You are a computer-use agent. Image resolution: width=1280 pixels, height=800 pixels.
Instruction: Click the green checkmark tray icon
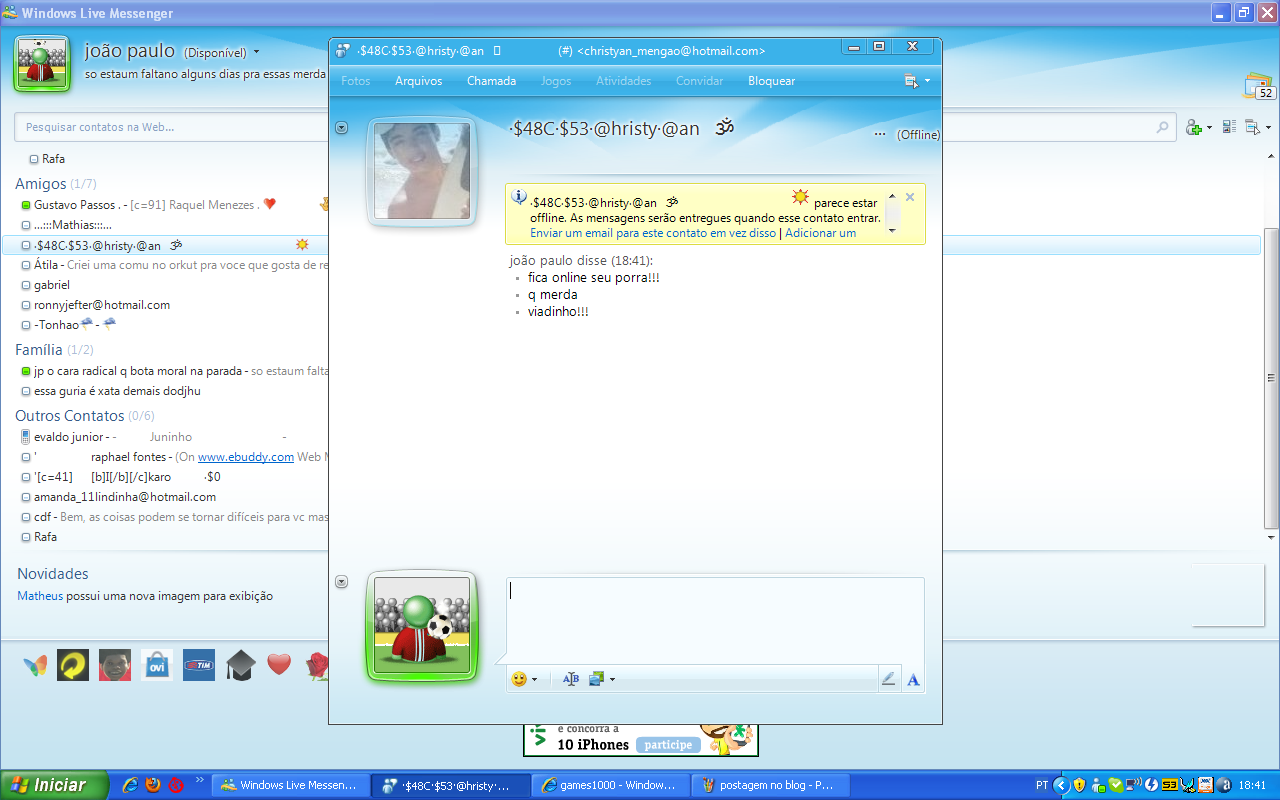point(1115,785)
